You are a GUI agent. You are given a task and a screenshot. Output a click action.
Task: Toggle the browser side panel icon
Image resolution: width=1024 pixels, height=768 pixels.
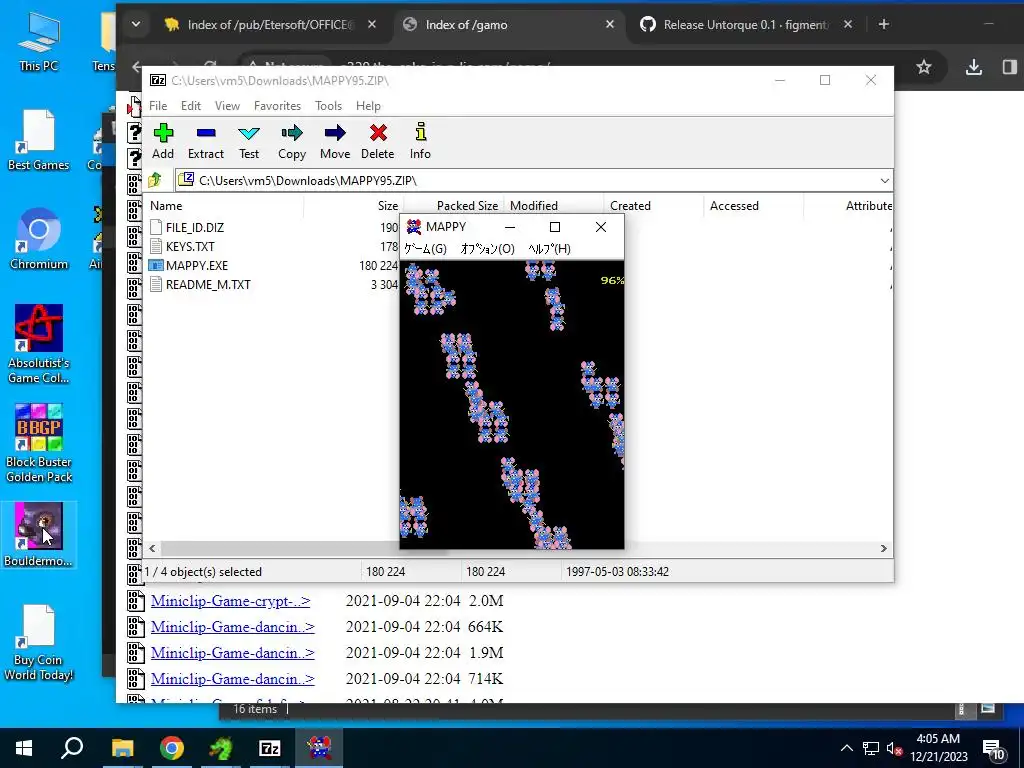tap(1010, 67)
